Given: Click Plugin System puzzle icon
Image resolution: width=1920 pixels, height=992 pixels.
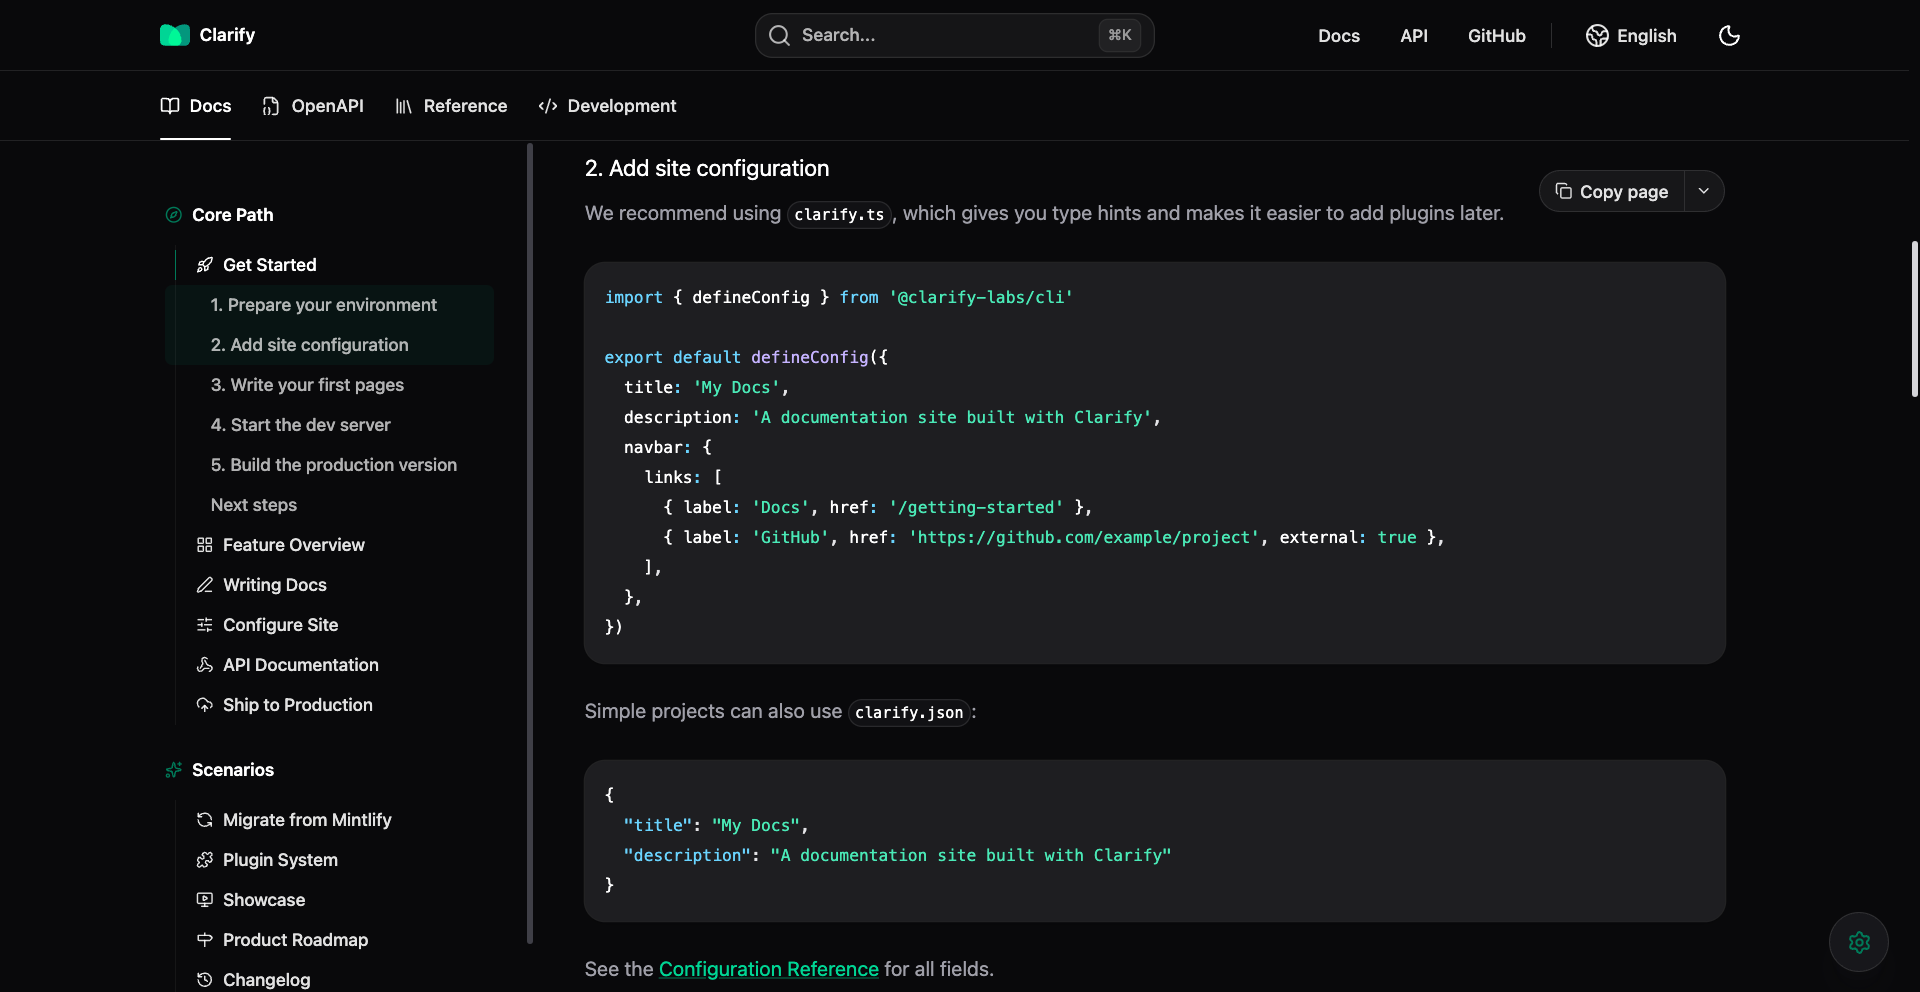Looking at the screenshot, I should (x=205, y=860).
